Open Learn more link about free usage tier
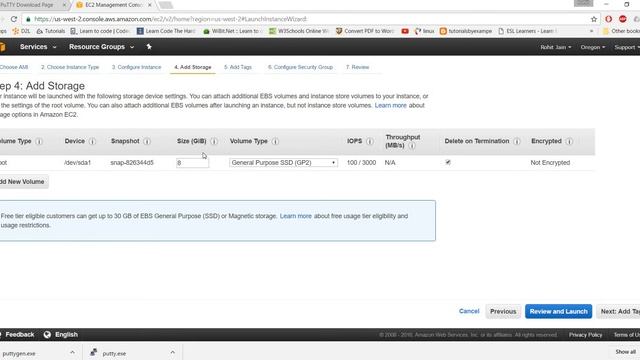640x360 pixels. (296, 216)
